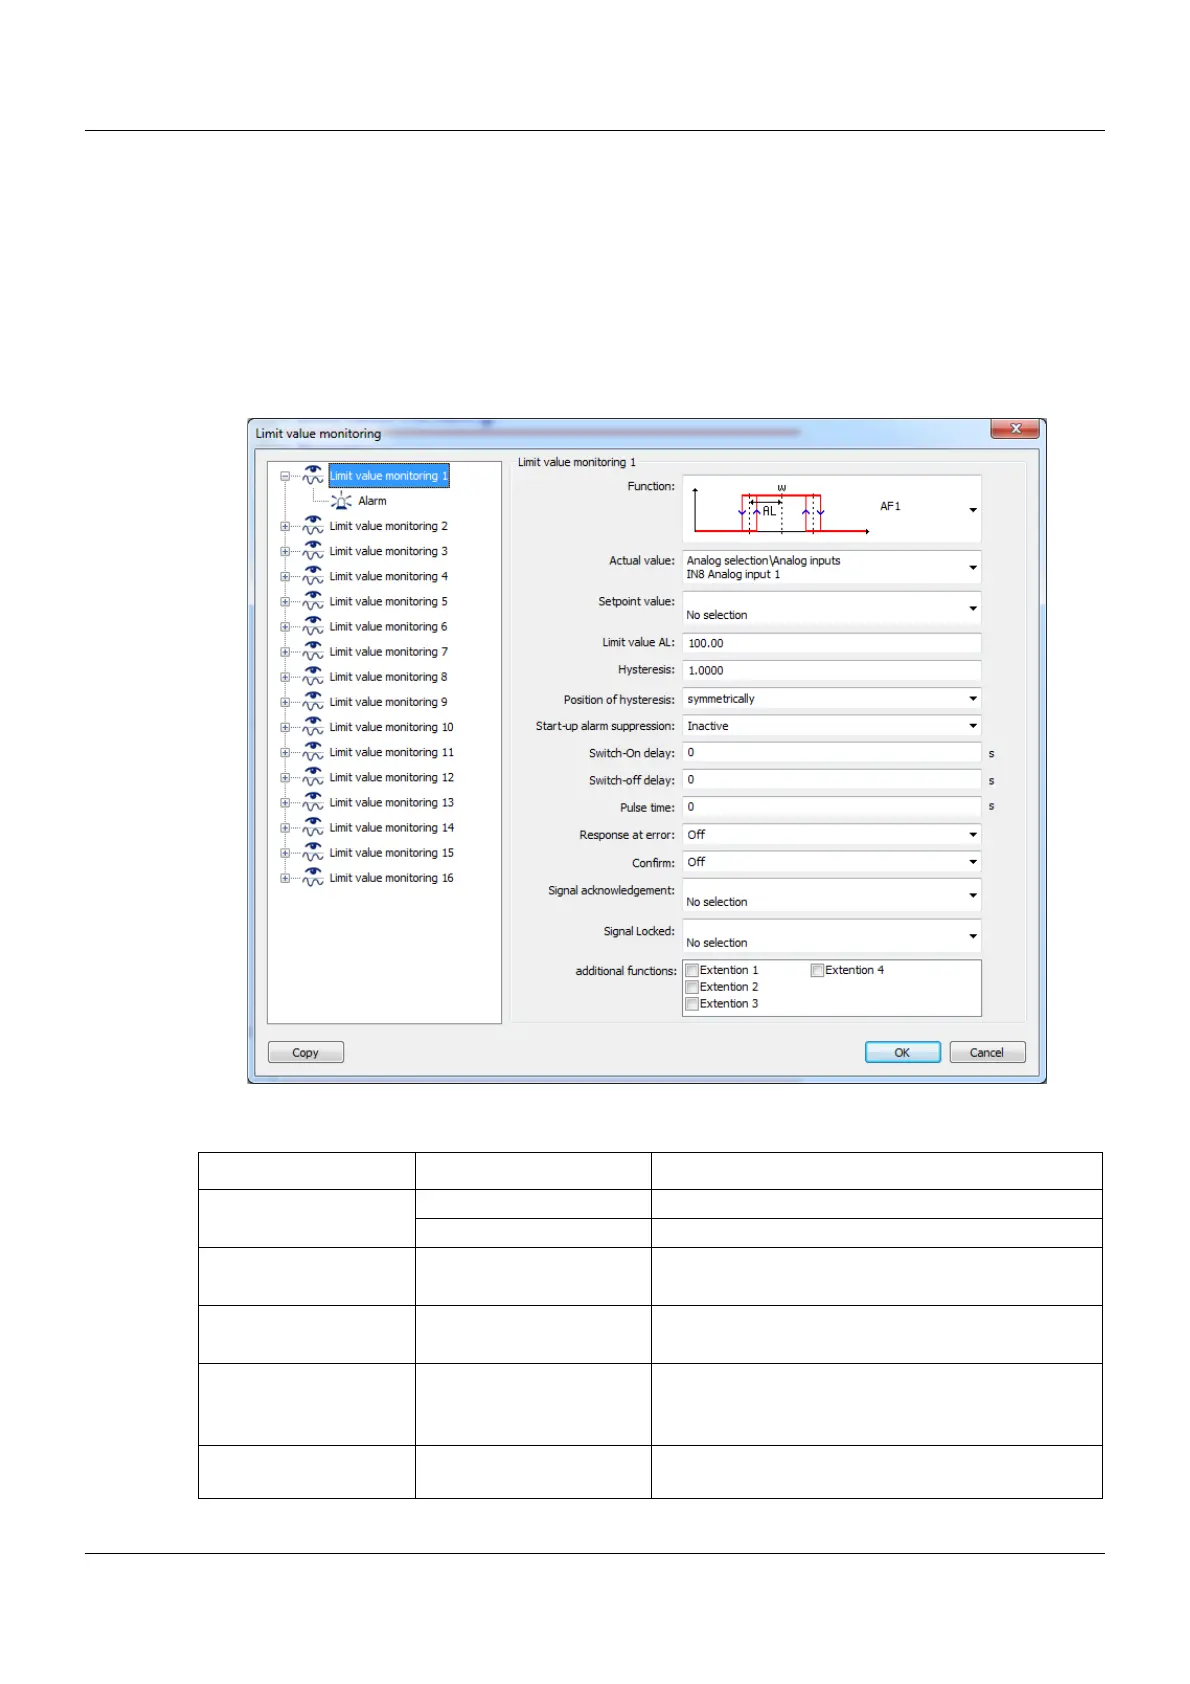Image resolution: width=1190 pixels, height=1684 pixels.
Task: Click the Limit value monitoring 9 icon
Action: pyautogui.click(x=313, y=701)
